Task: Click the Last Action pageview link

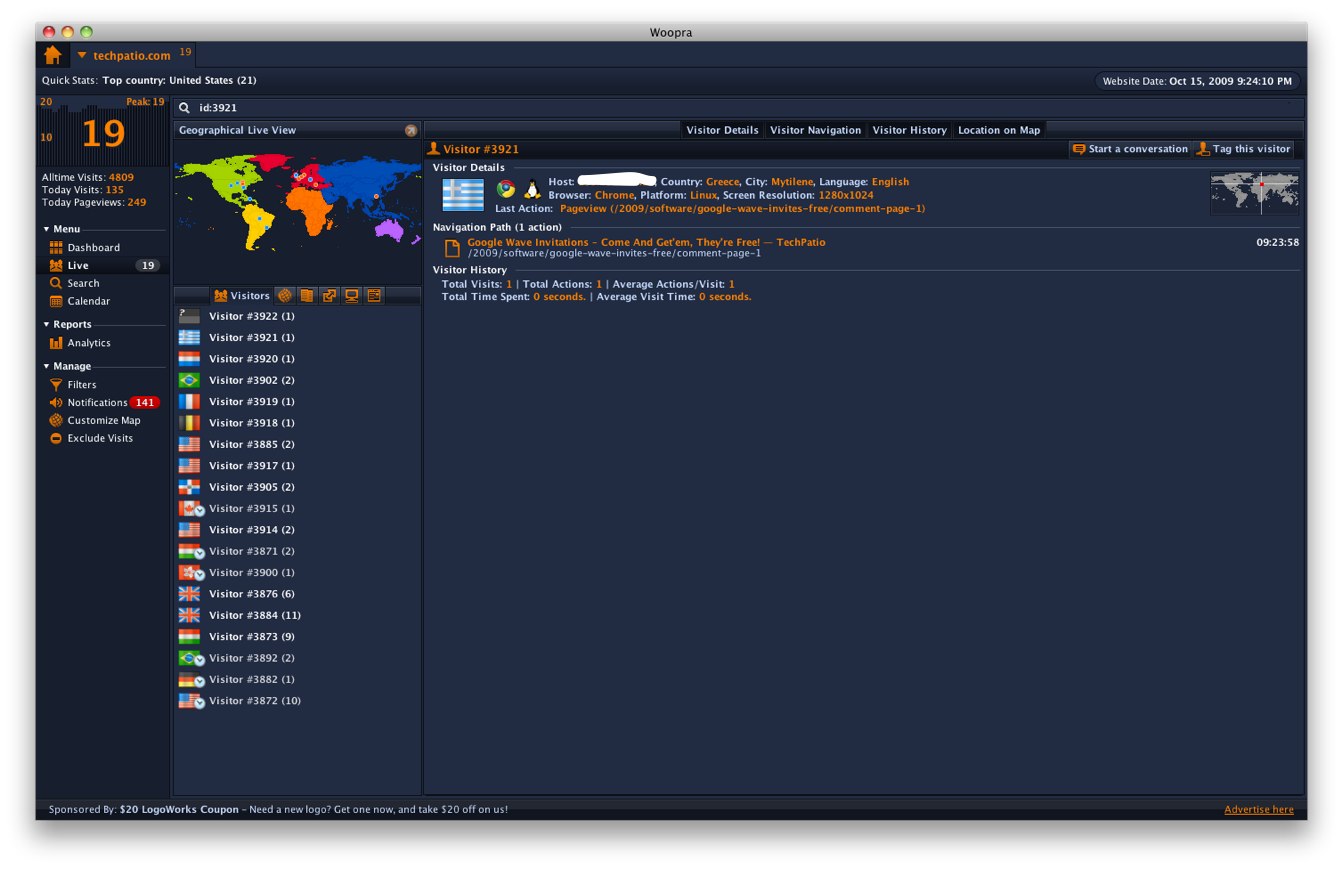Action: (742, 209)
